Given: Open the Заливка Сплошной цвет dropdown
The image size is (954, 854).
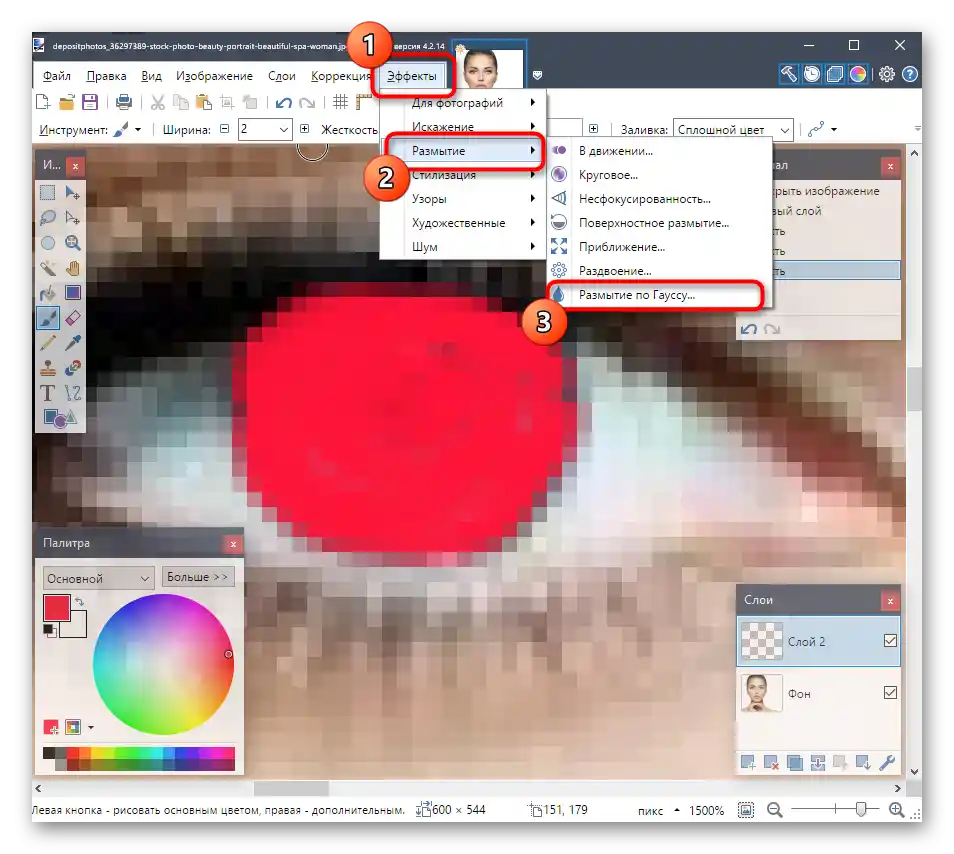Looking at the screenshot, I should click(733, 130).
